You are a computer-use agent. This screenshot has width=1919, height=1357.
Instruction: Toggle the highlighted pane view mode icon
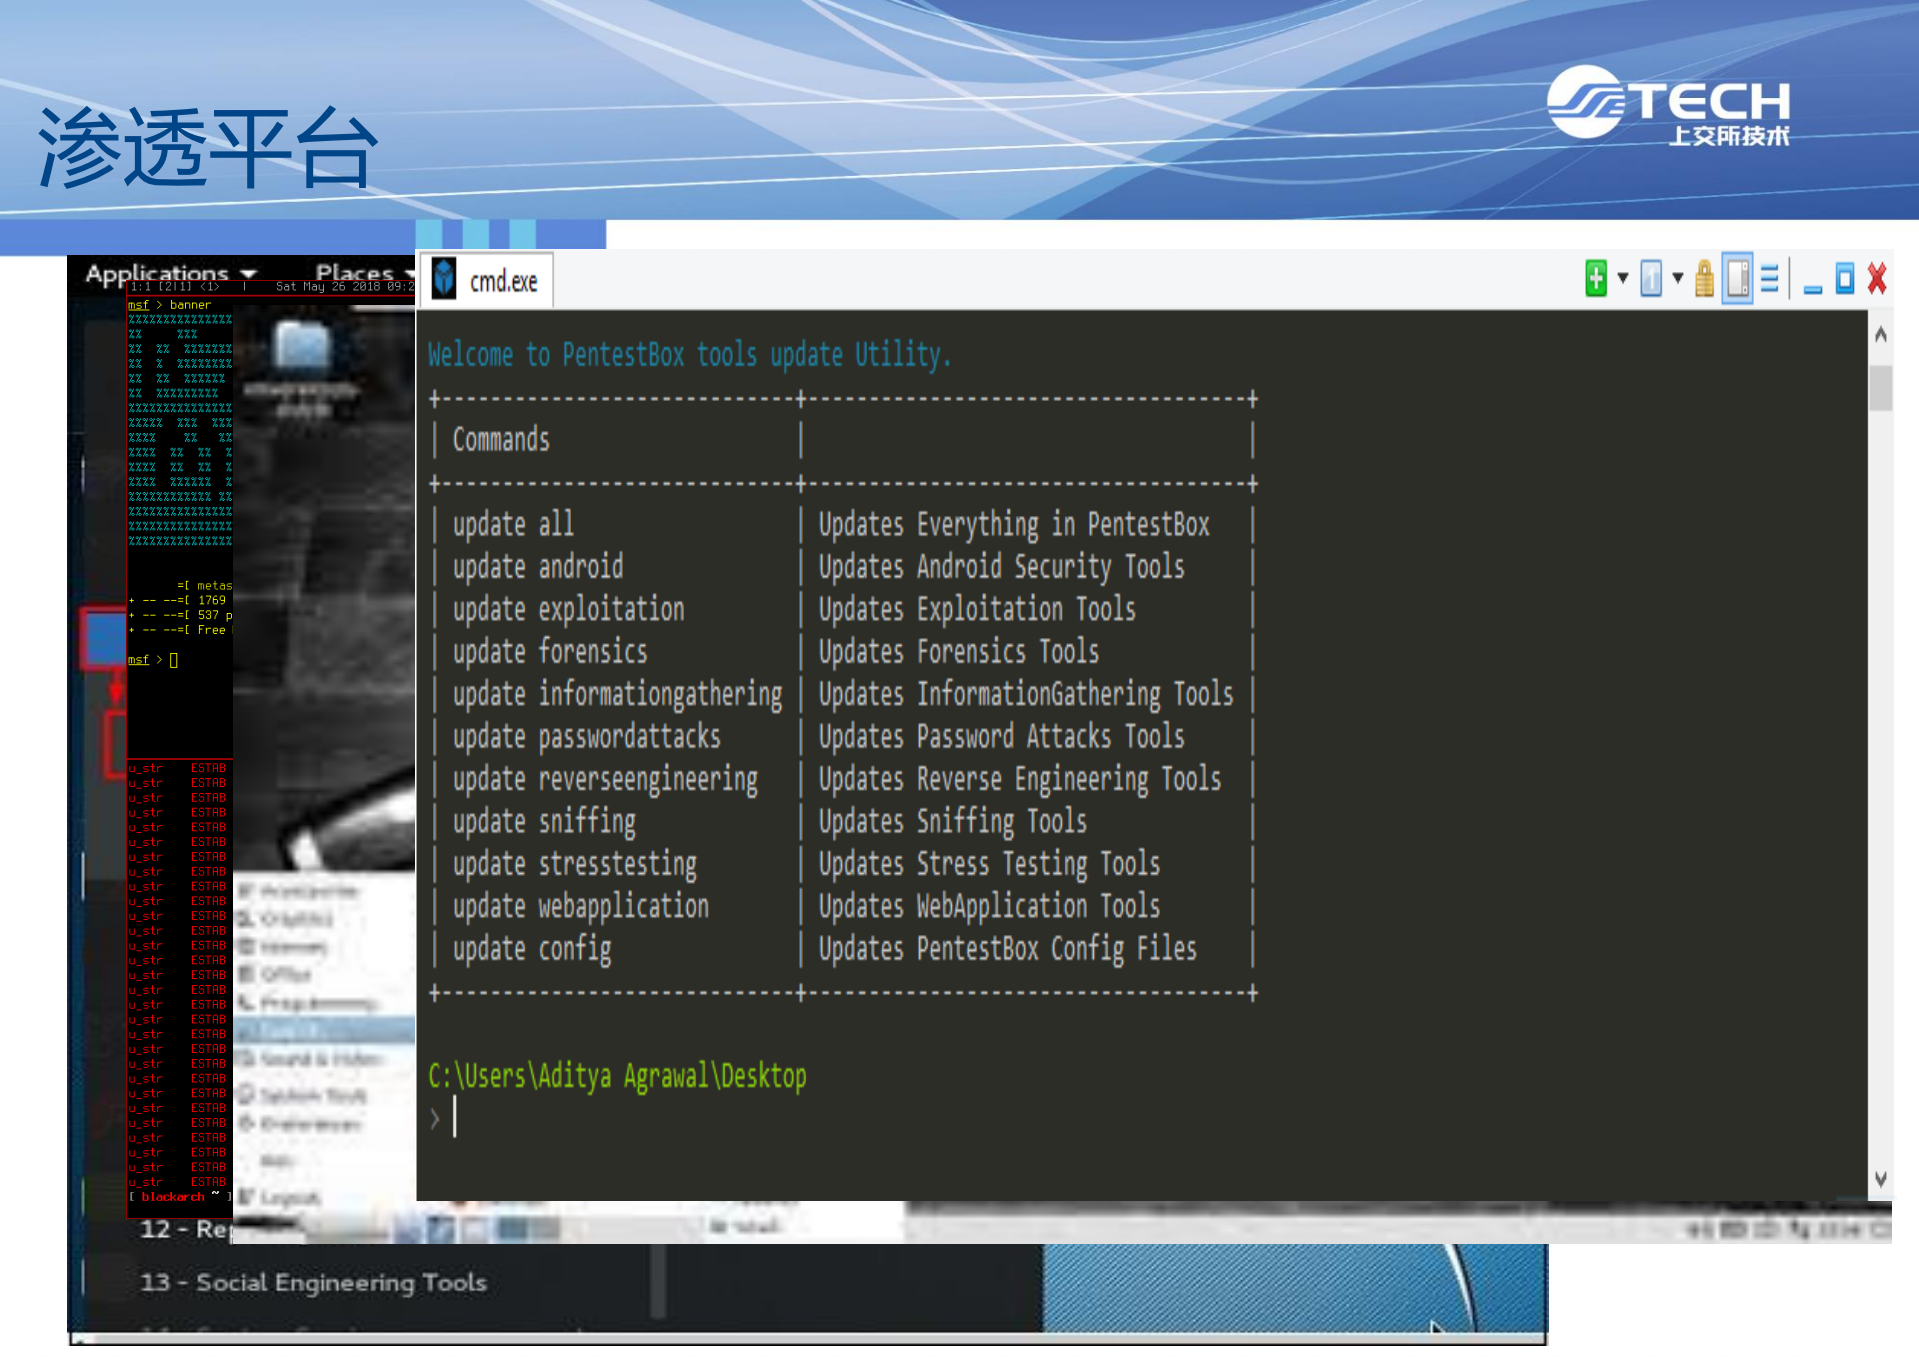1736,278
